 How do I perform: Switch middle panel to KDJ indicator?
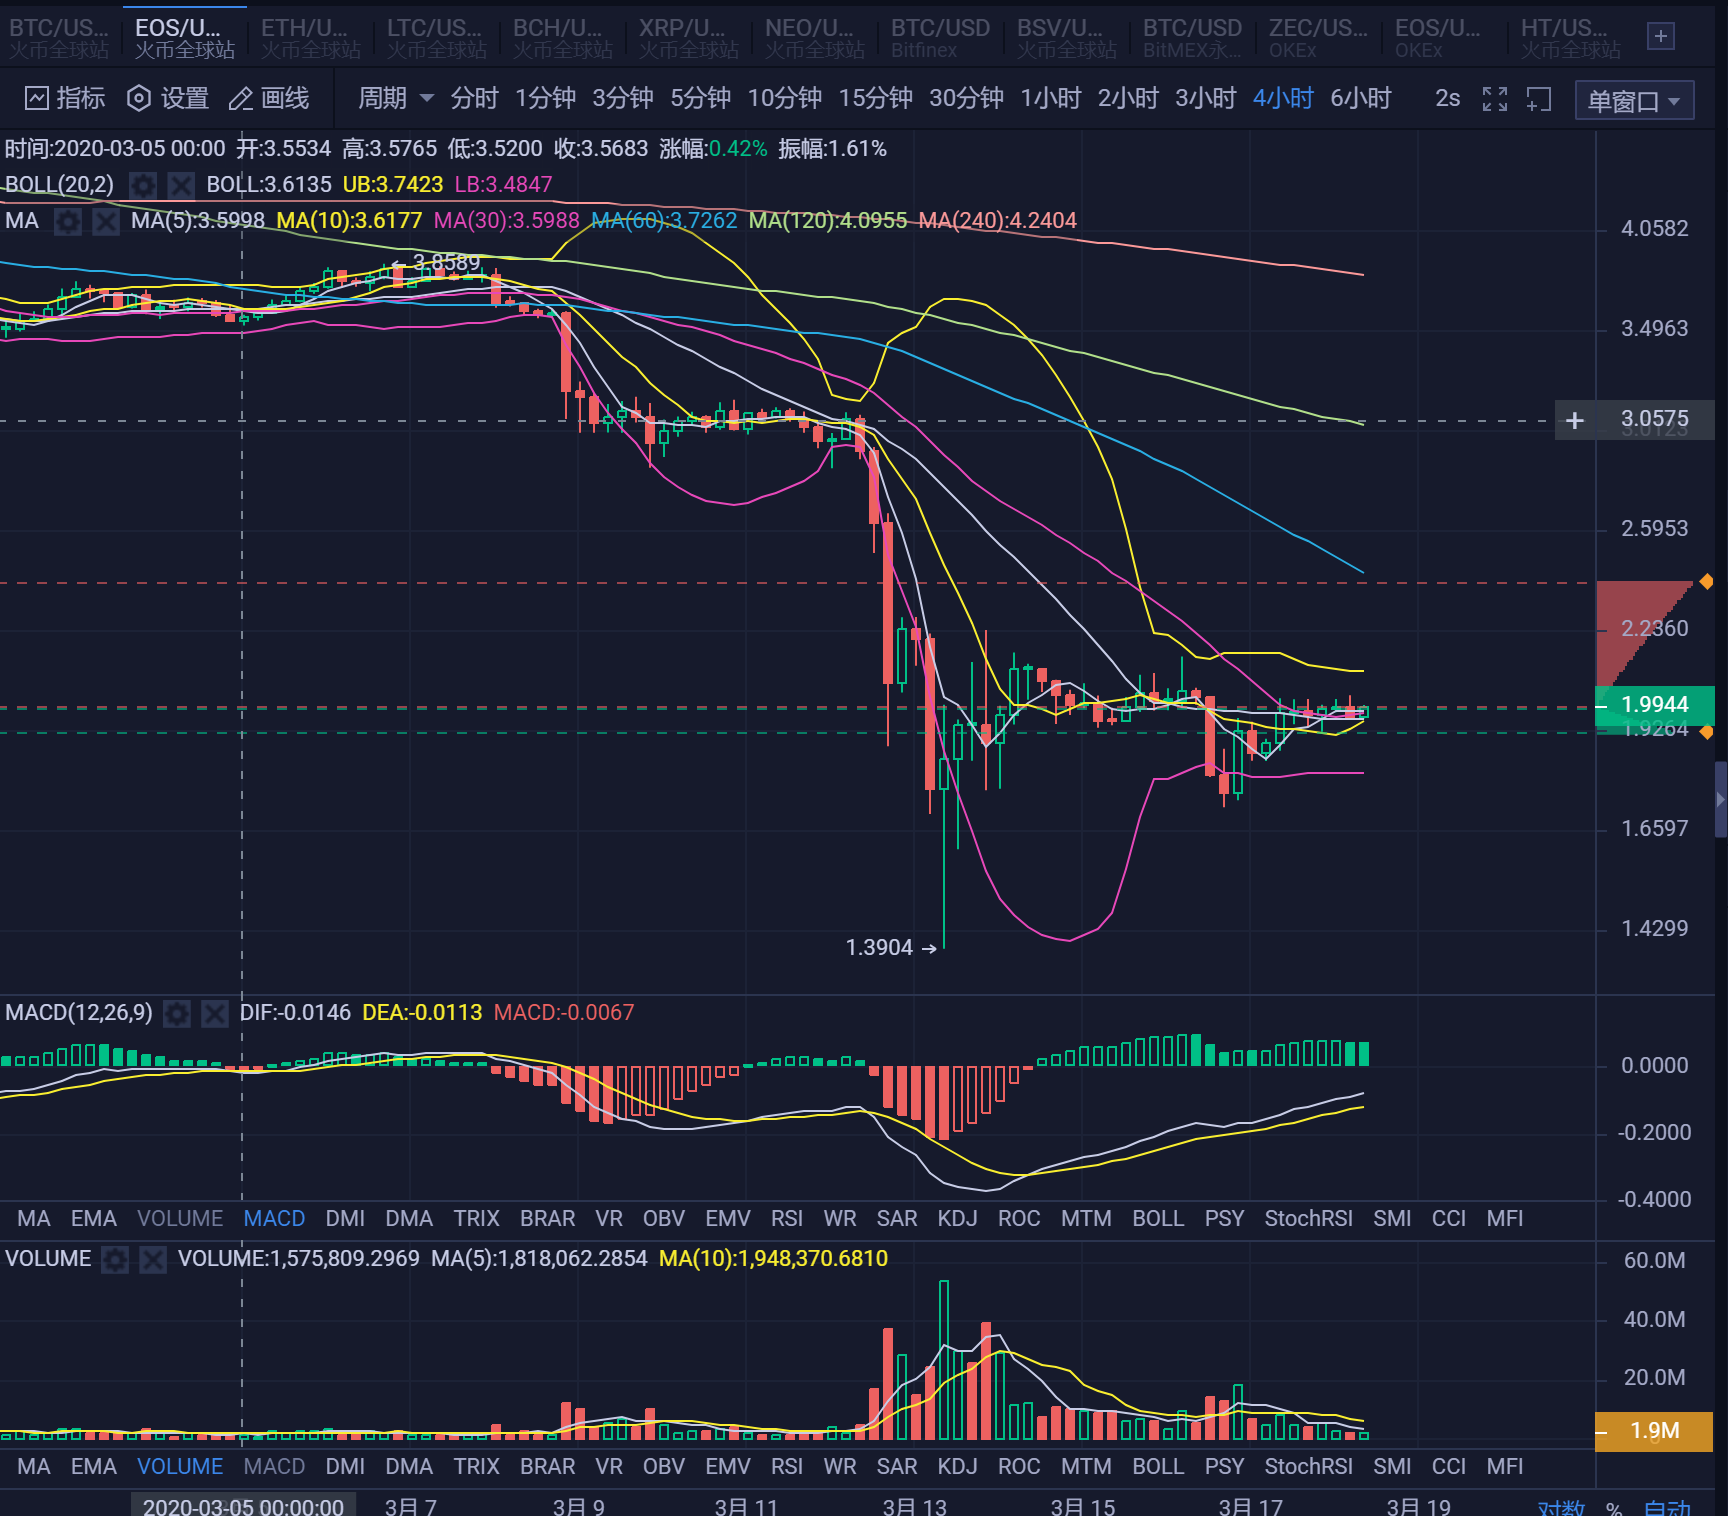tap(957, 1219)
